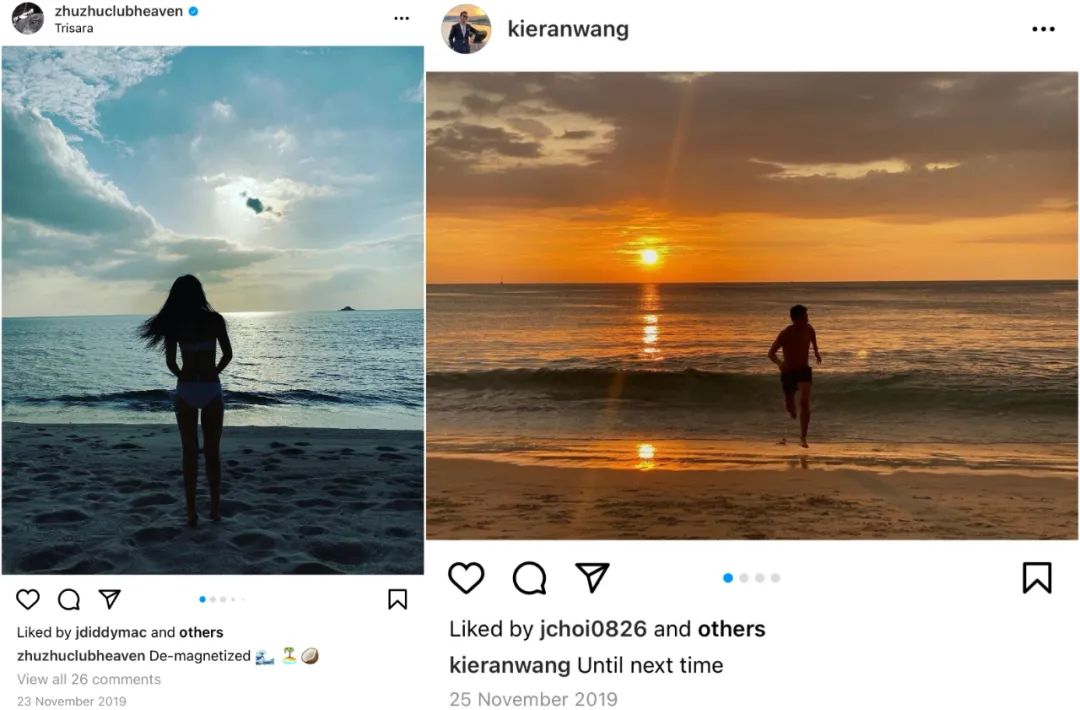Save the kieranwang sunset post
This screenshot has width=1080, height=710.
pyautogui.click(x=1037, y=577)
